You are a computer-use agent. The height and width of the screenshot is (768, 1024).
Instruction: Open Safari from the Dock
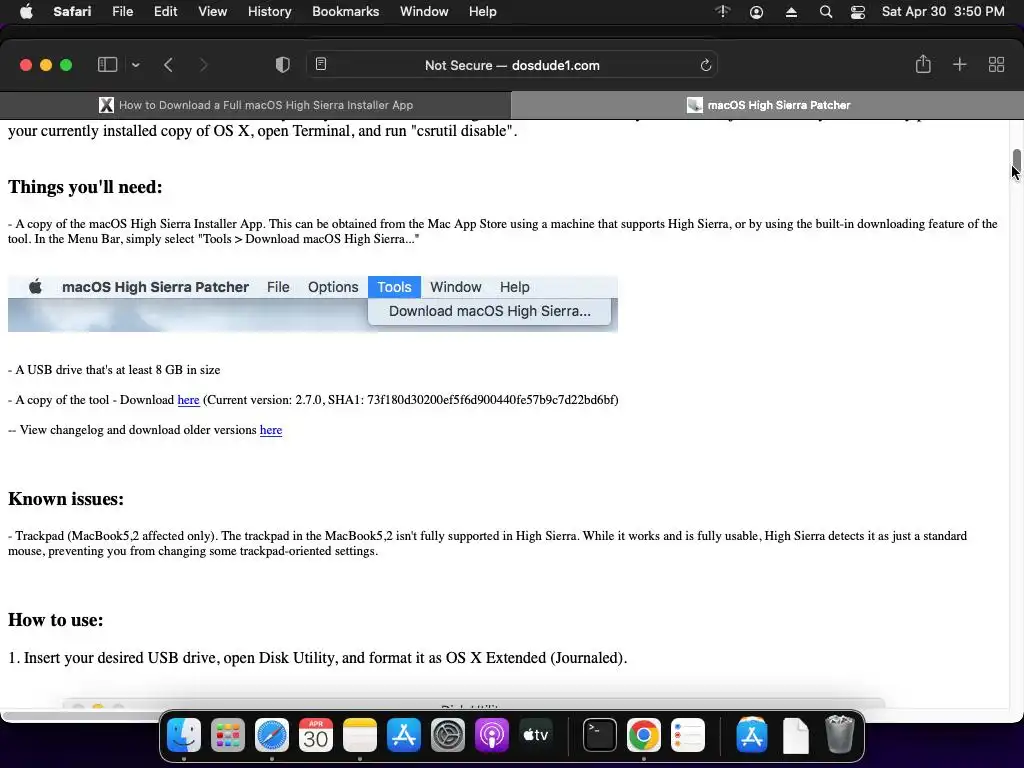(272, 735)
